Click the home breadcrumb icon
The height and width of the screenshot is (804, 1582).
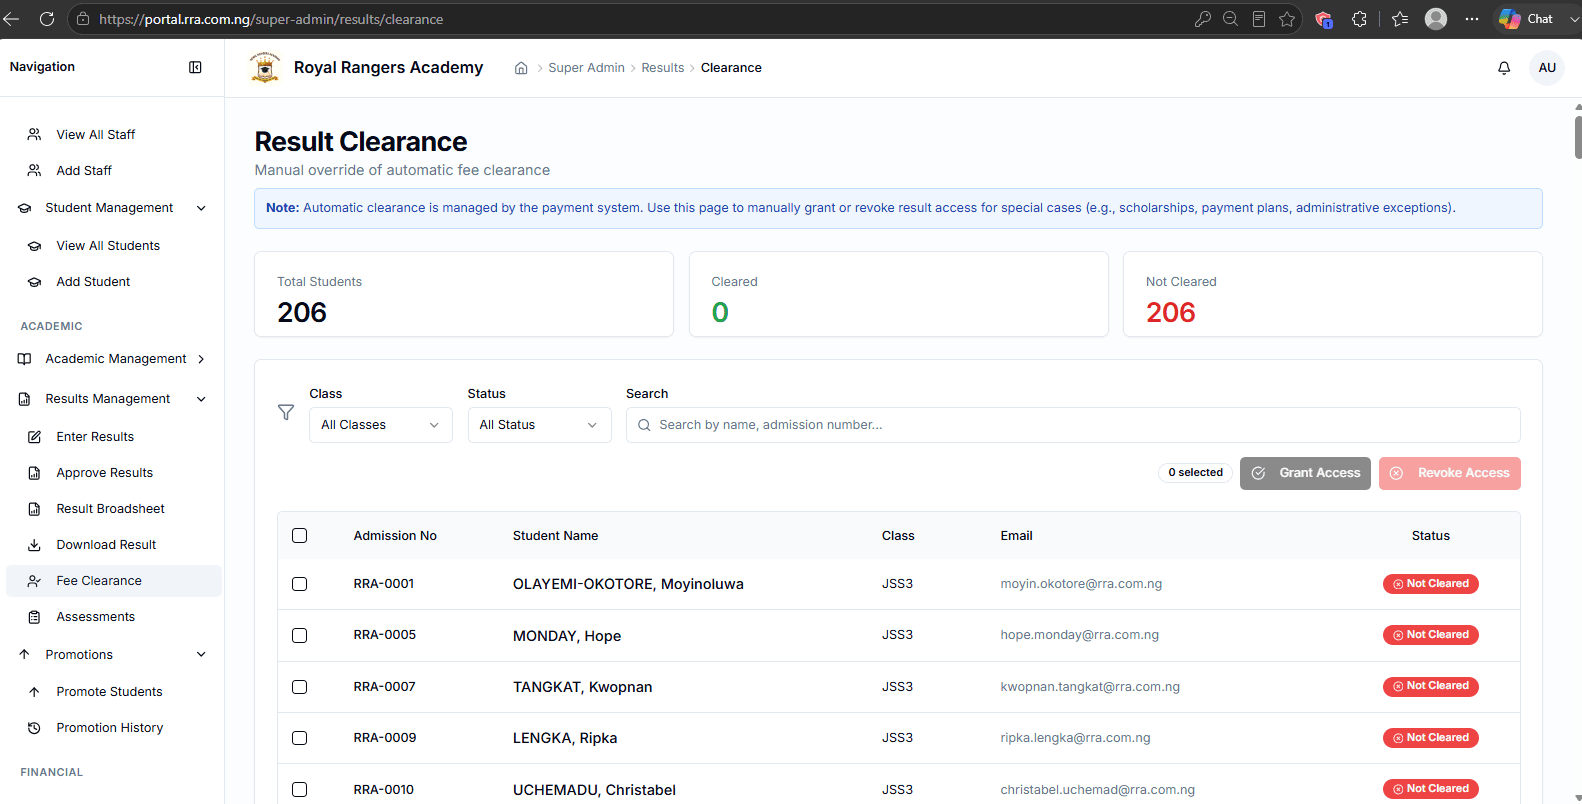pos(521,68)
